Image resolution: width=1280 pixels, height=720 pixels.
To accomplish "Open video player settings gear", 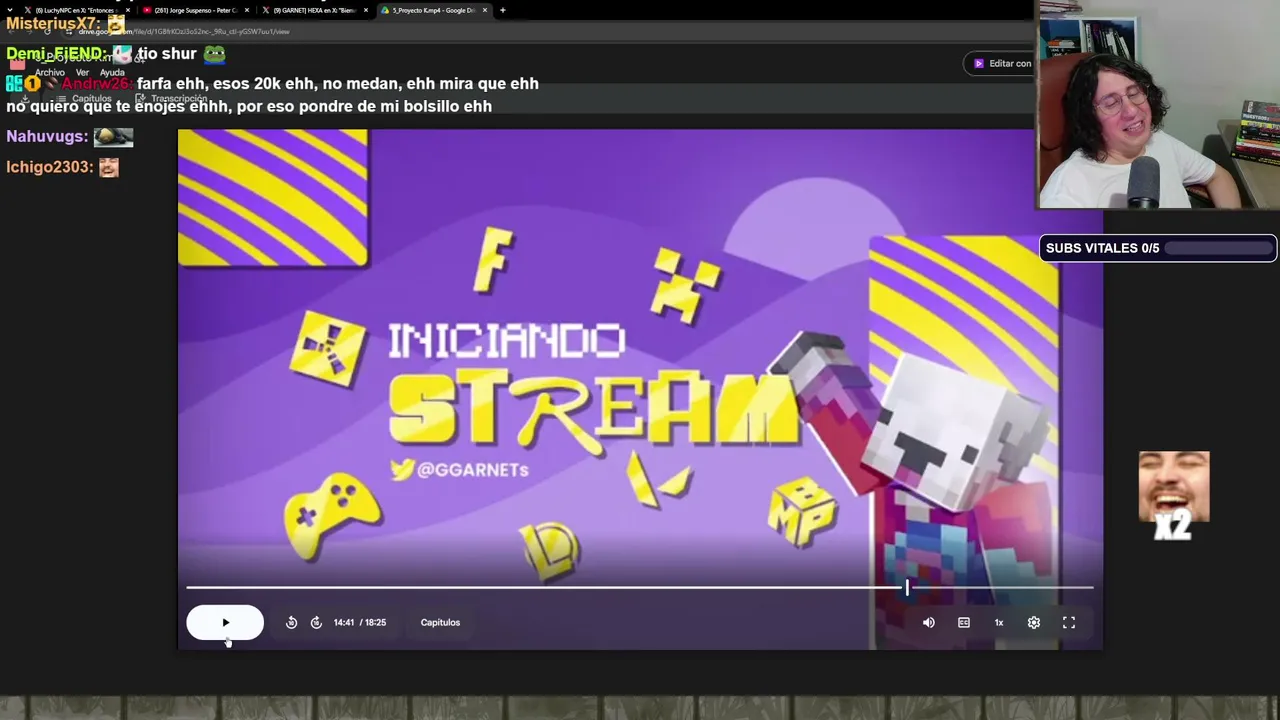I will (1034, 622).
